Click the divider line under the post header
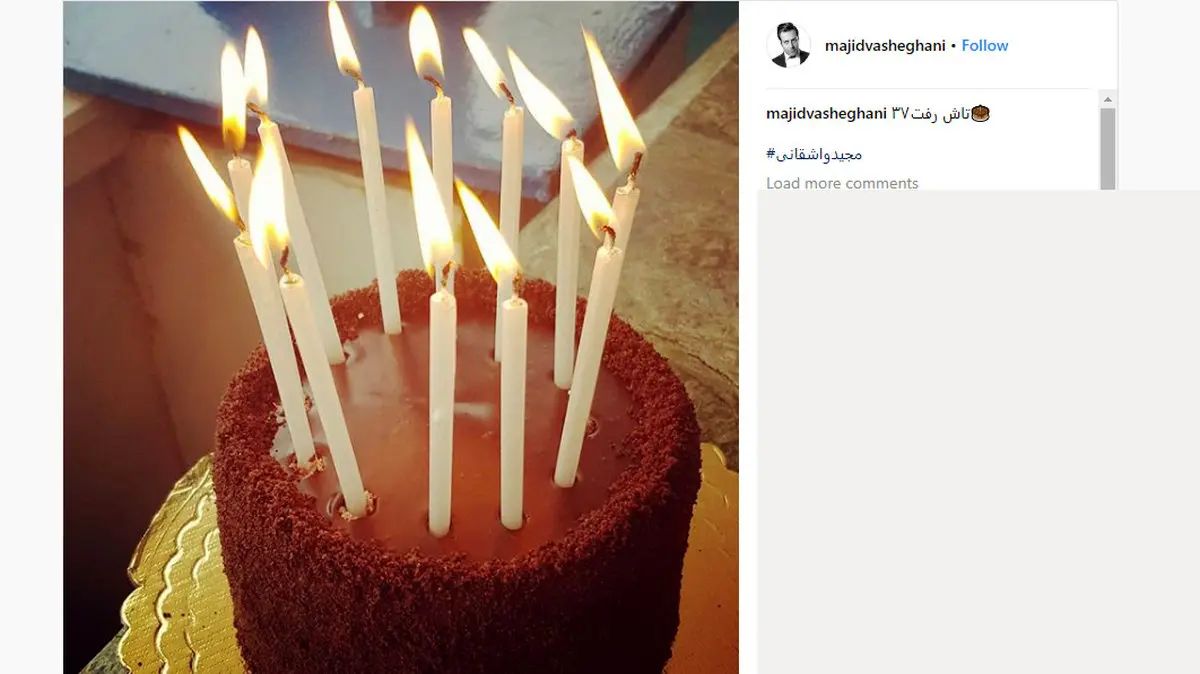This screenshot has height=674, width=1200. (x=928, y=89)
